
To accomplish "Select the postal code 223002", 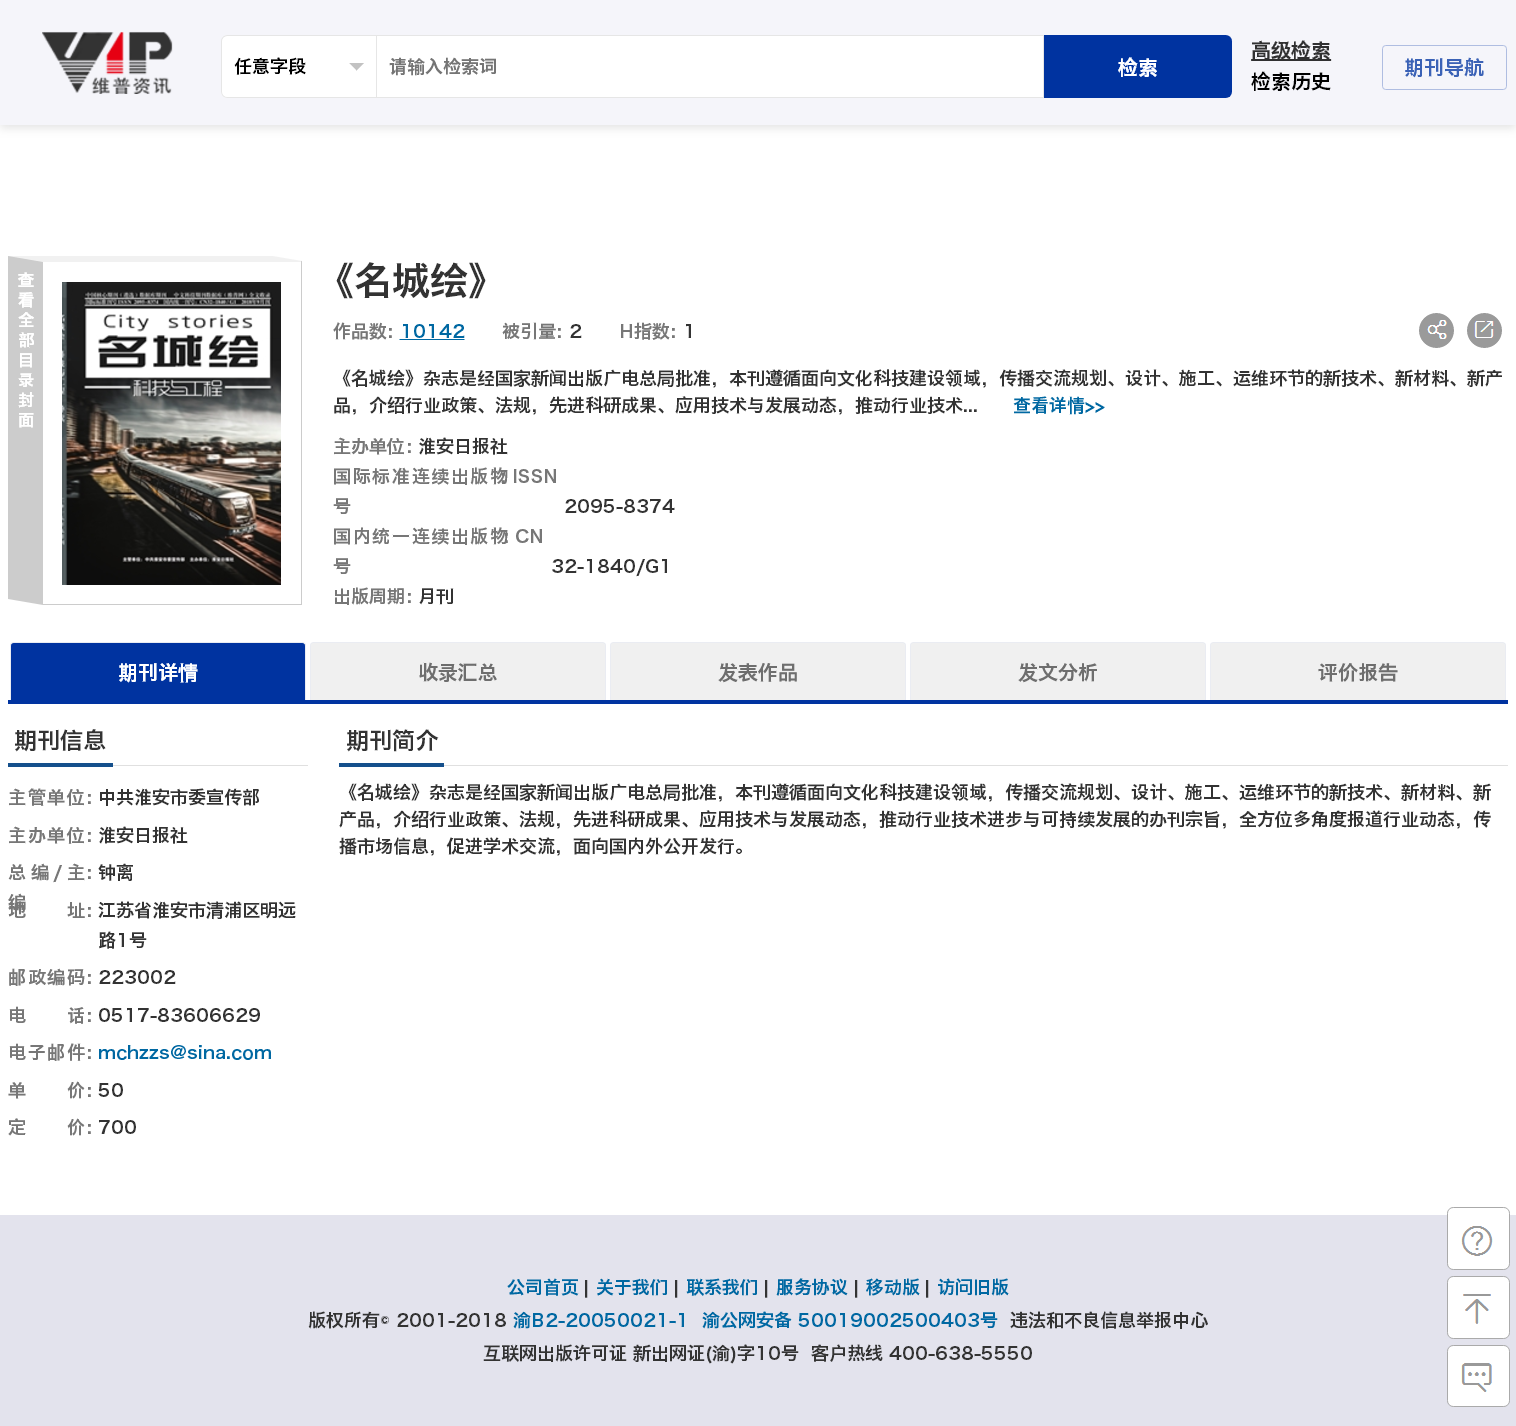I will pyautogui.click(x=137, y=977).
